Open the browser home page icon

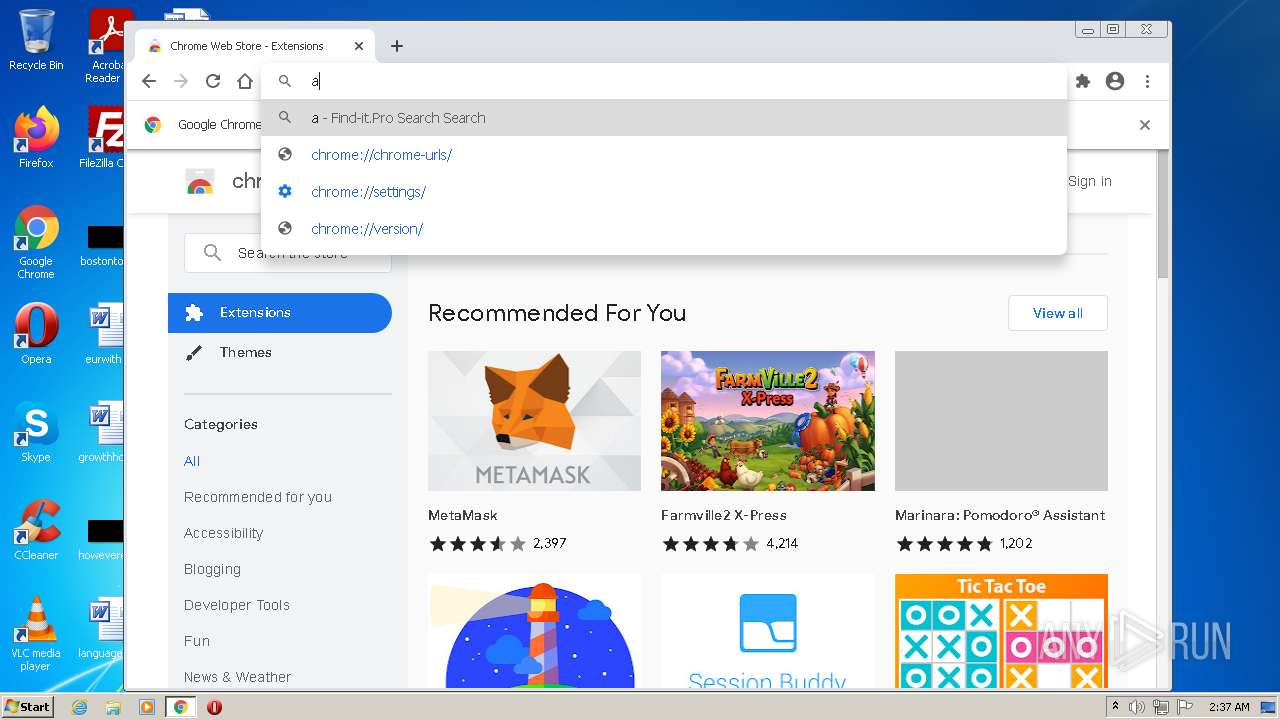click(x=245, y=82)
